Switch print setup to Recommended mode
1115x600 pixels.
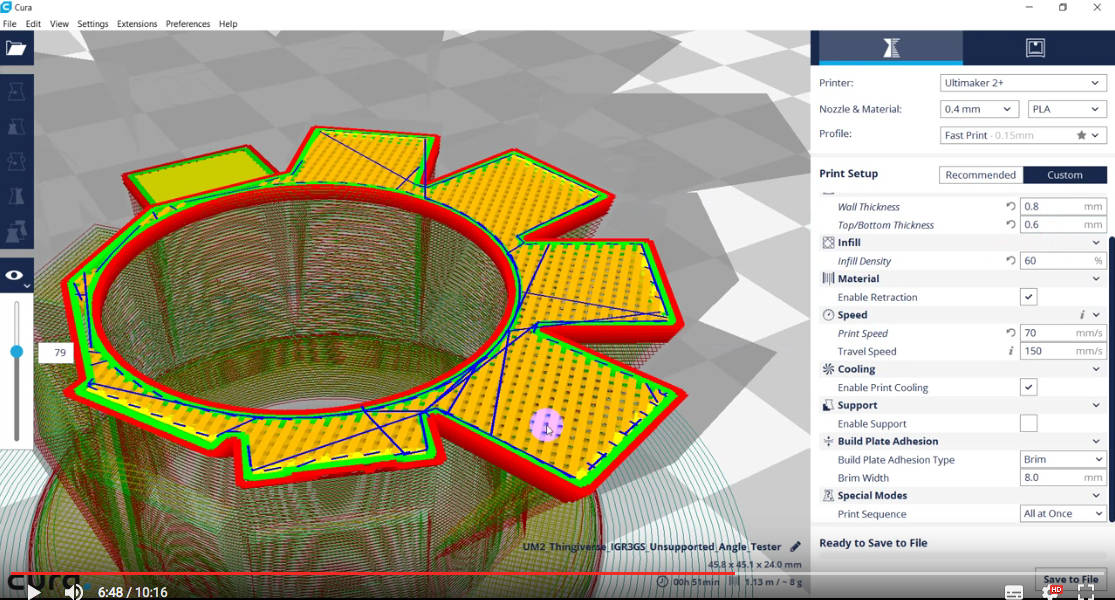point(981,175)
